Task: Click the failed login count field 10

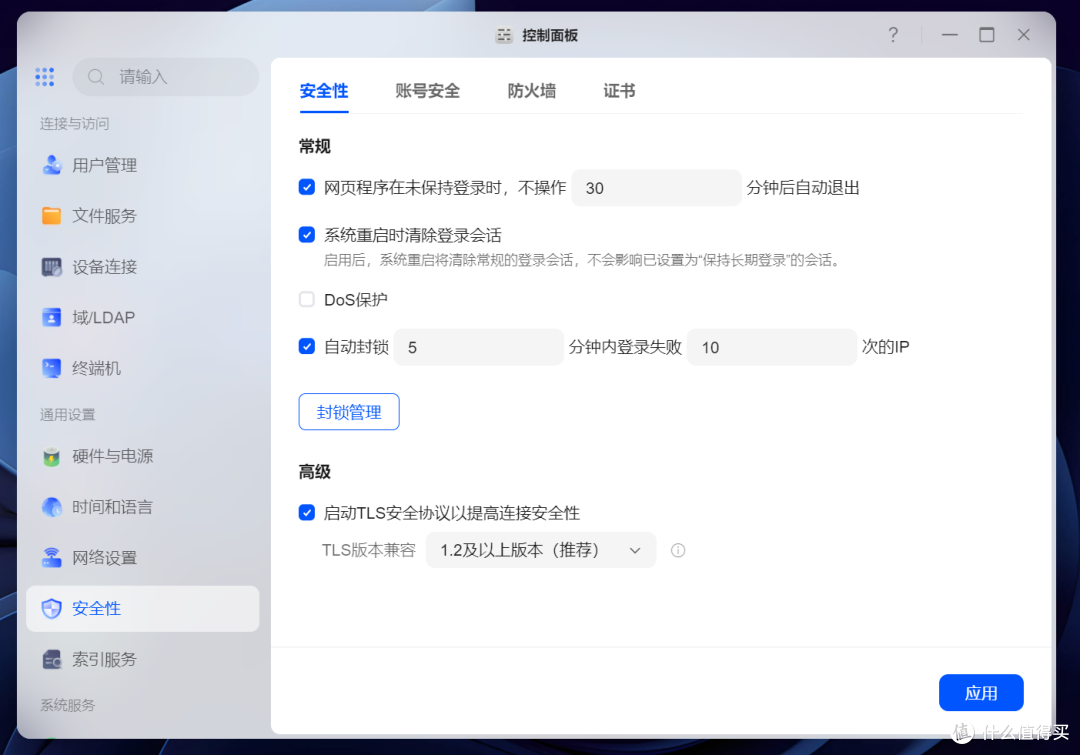Action: (771, 347)
